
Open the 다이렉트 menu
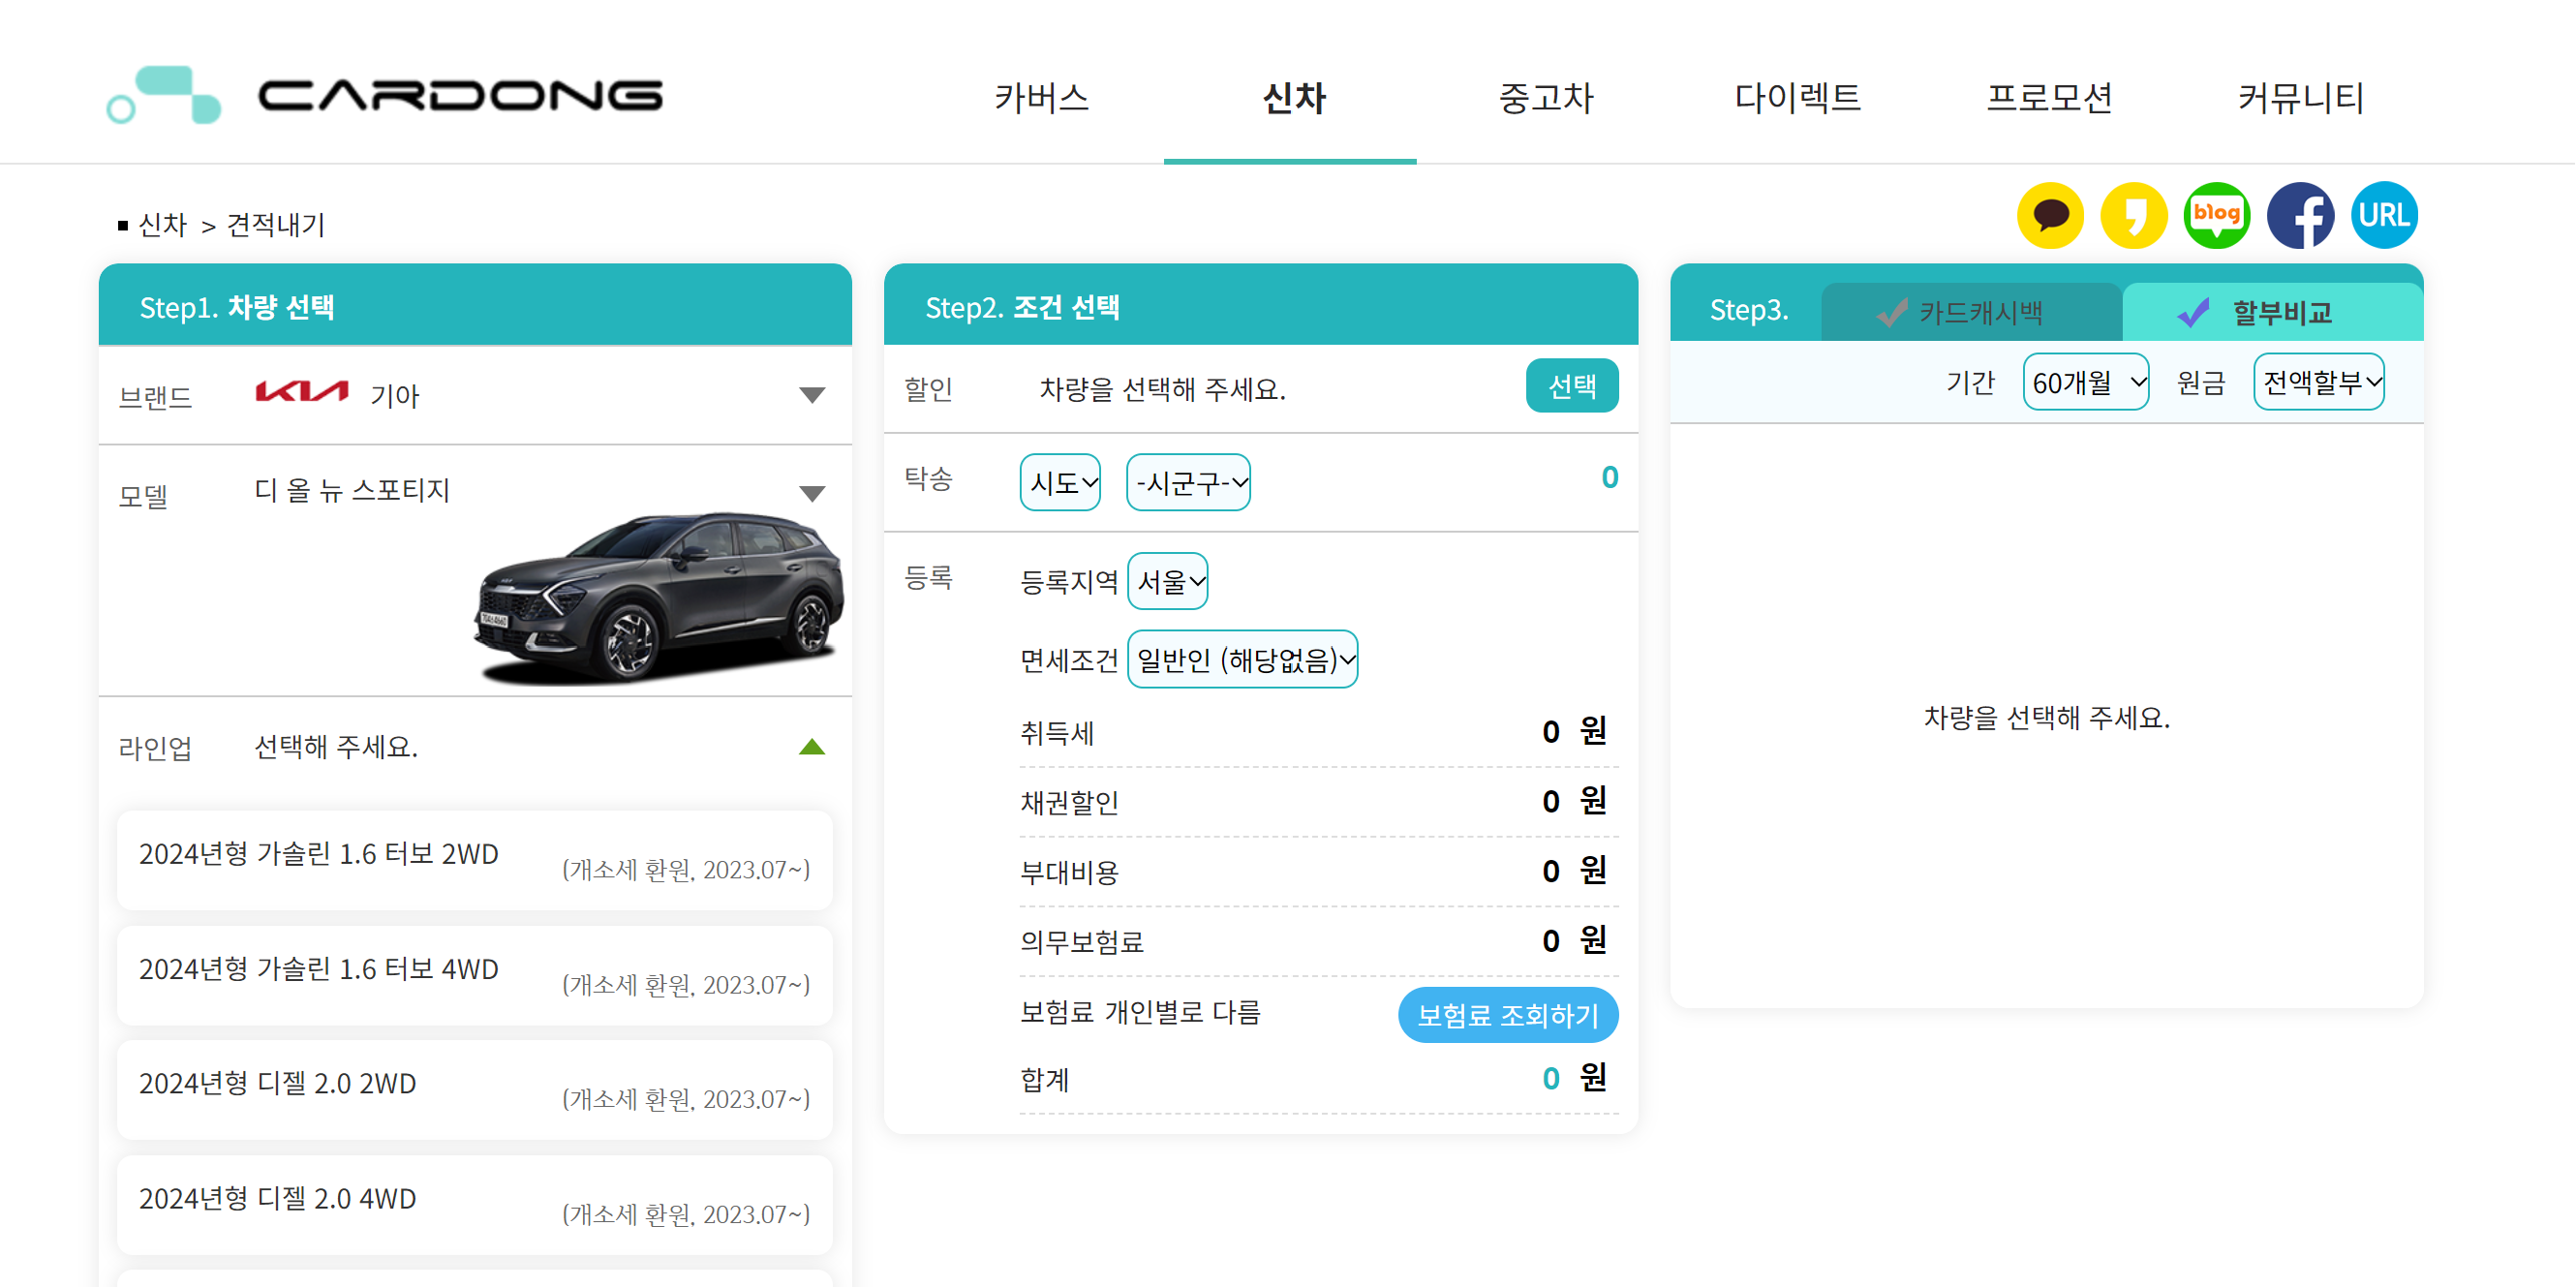[x=1797, y=98]
